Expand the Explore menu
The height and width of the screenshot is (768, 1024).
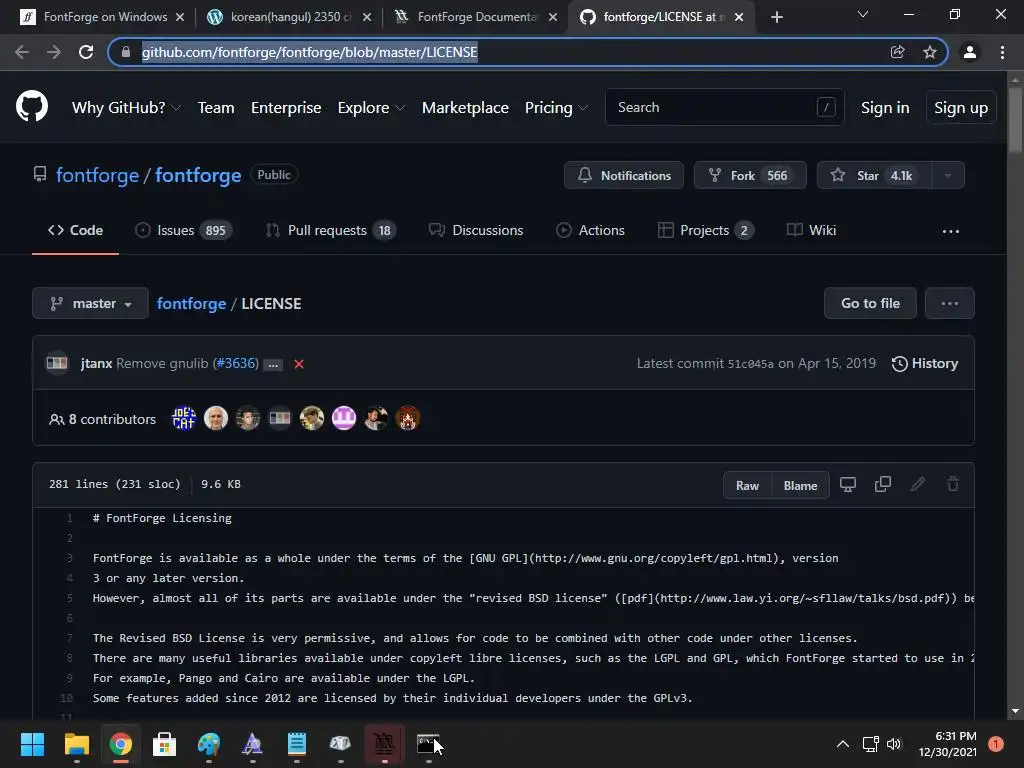pyautogui.click(x=371, y=108)
